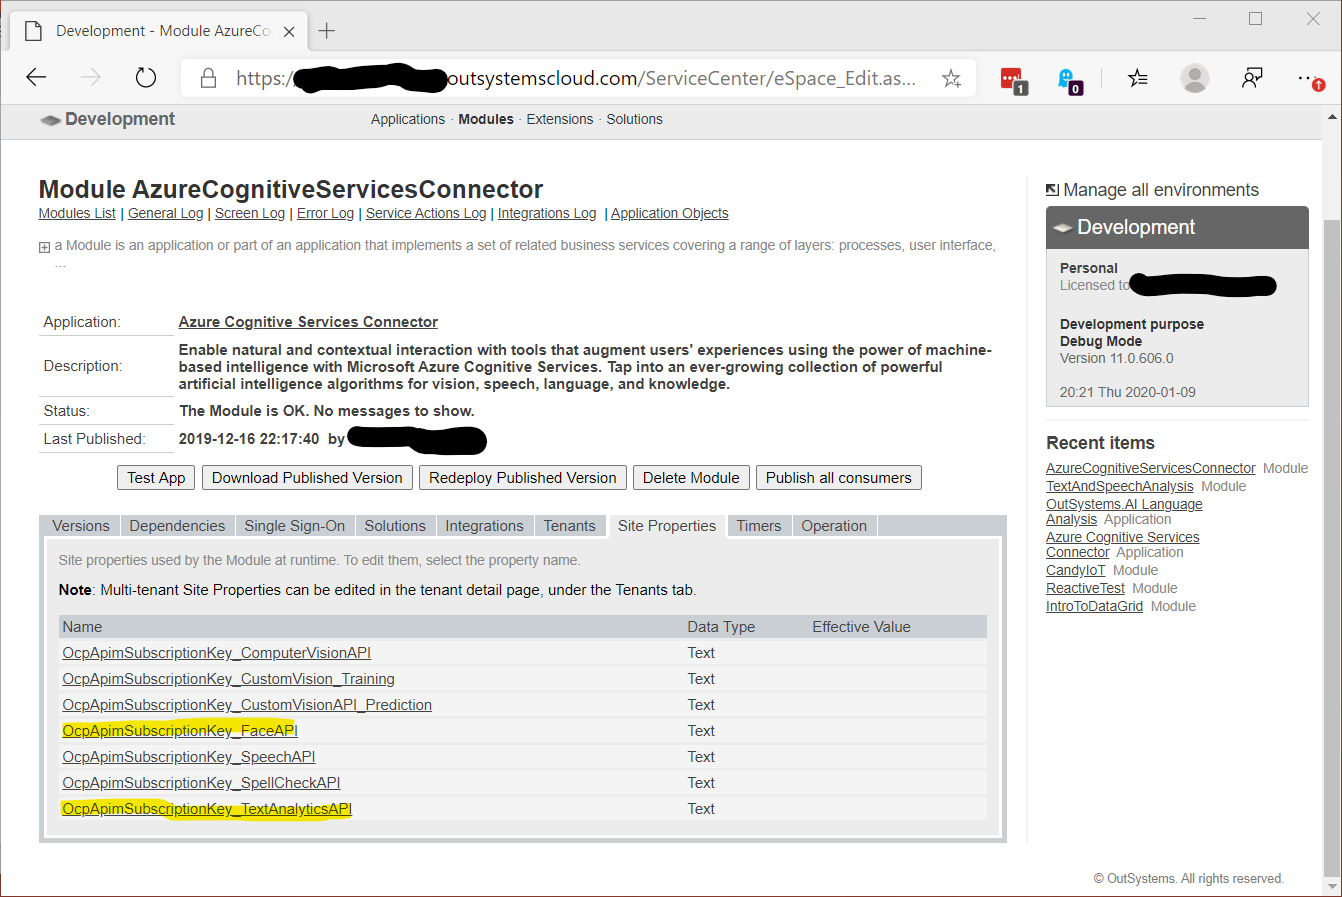Go back using browser back arrow

(36, 78)
